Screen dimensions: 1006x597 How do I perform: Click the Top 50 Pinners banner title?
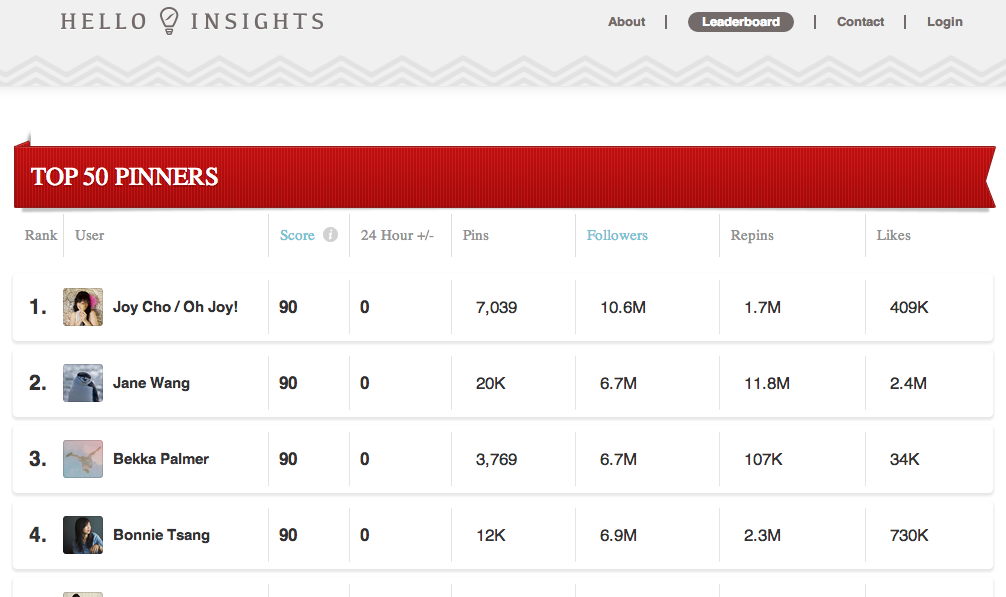pyautogui.click(x=124, y=177)
